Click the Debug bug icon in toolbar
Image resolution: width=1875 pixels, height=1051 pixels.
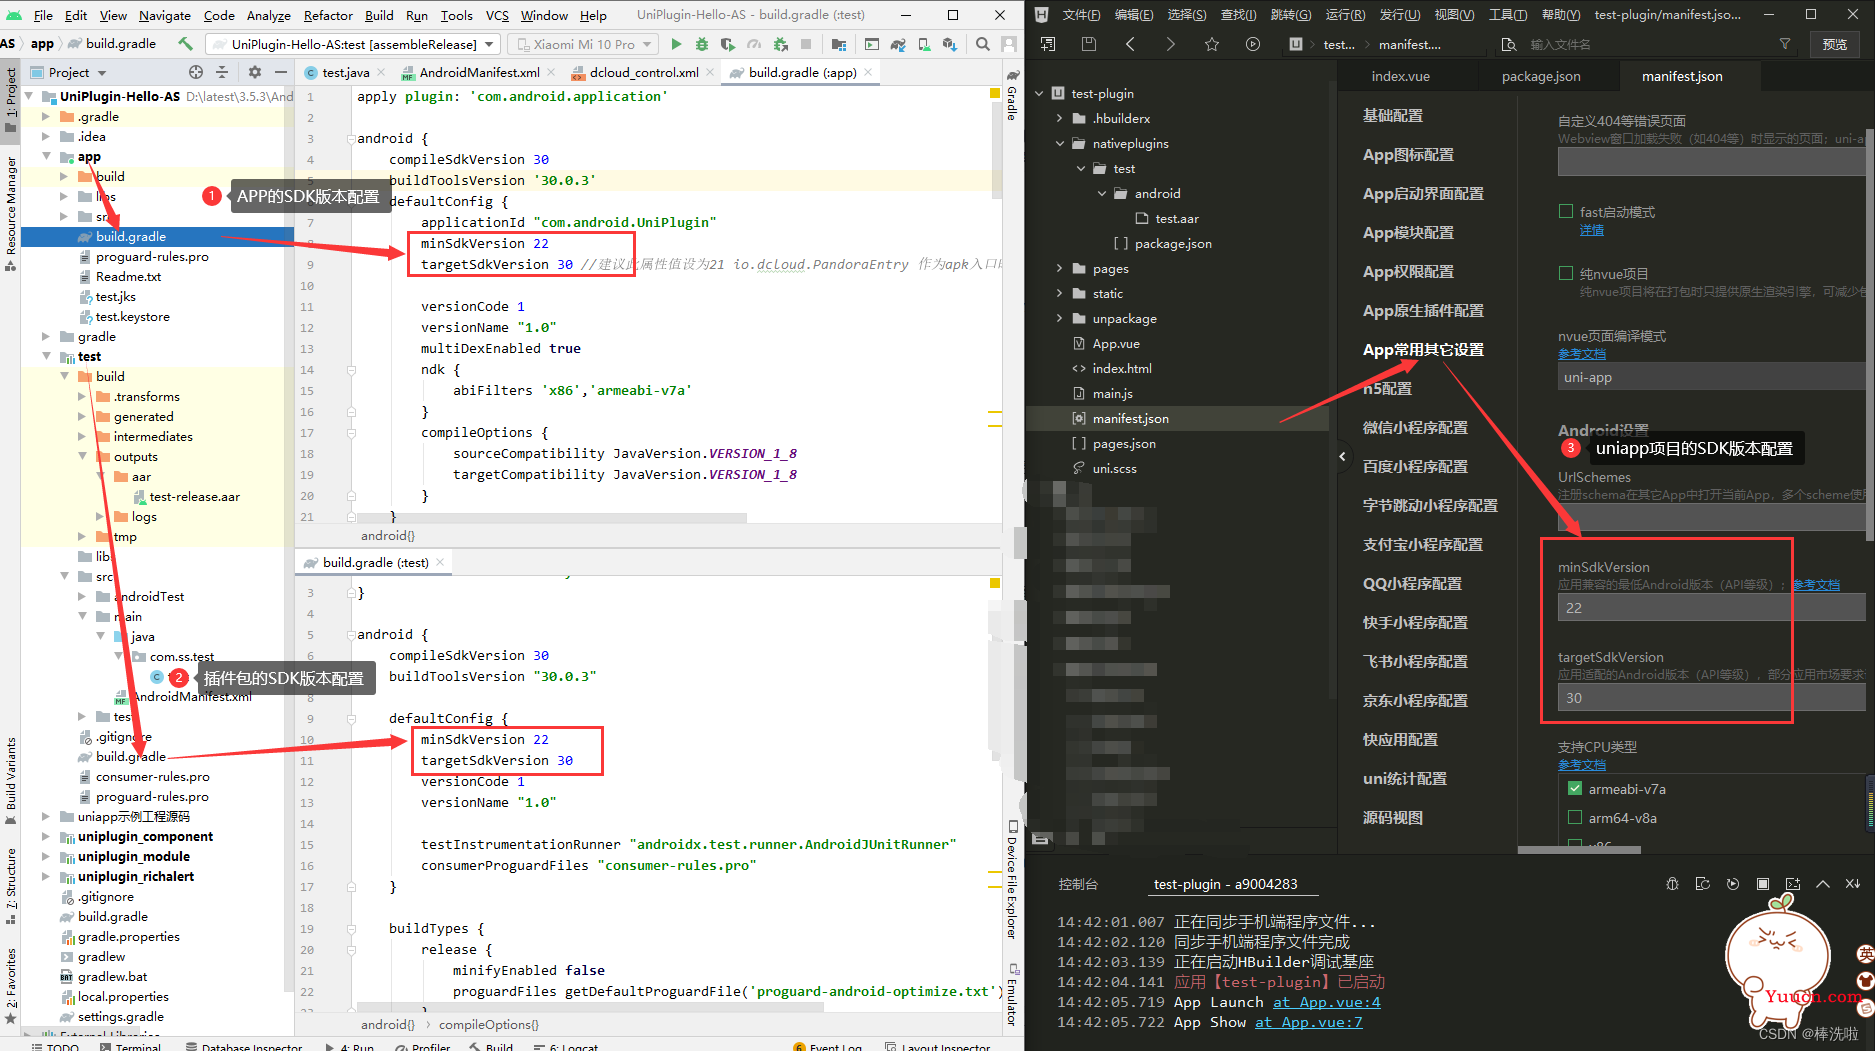[x=702, y=44]
